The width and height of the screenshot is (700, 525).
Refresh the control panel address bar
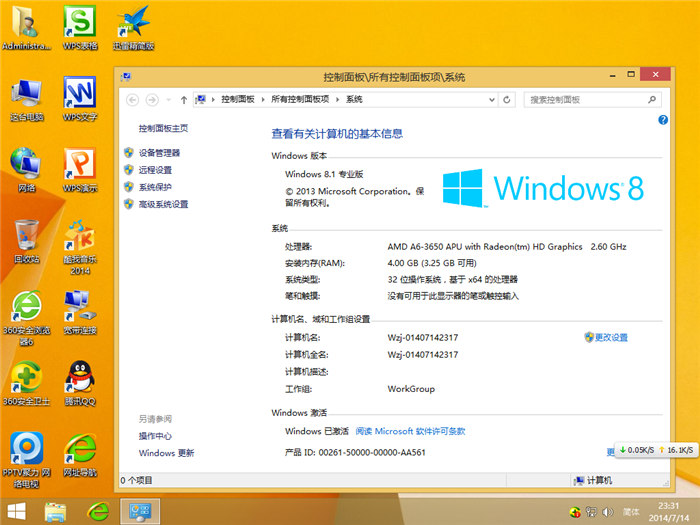pyautogui.click(x=507, y=100)
